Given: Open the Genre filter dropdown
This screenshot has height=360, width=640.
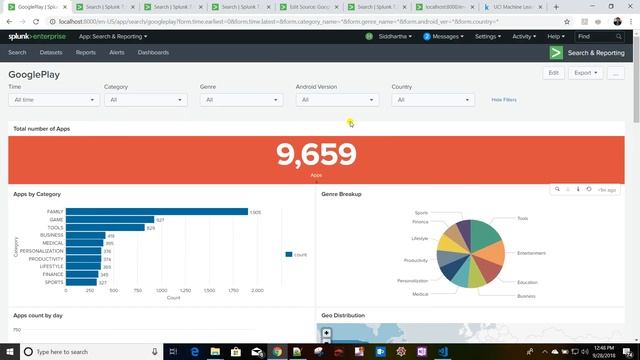Looking at the screenshot, I should coord(241,100).
